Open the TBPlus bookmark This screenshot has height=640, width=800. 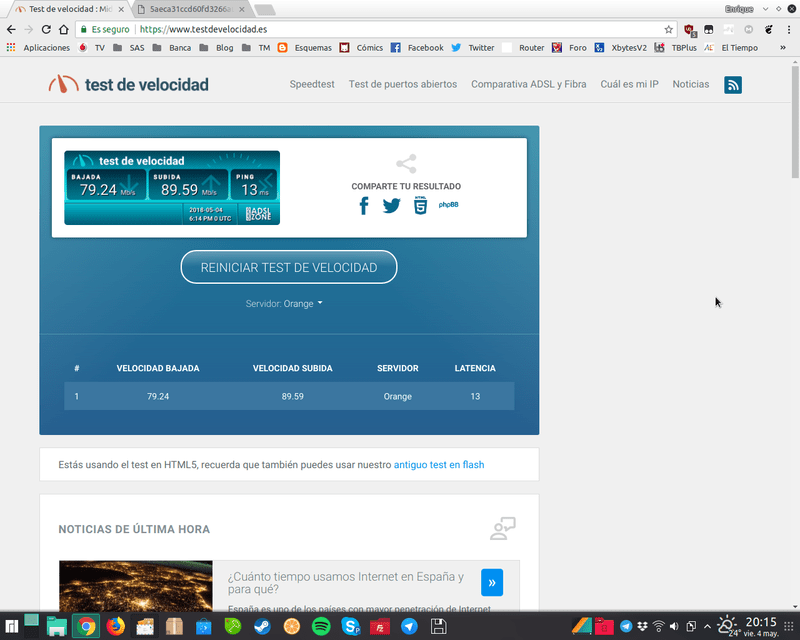[676, 47]
